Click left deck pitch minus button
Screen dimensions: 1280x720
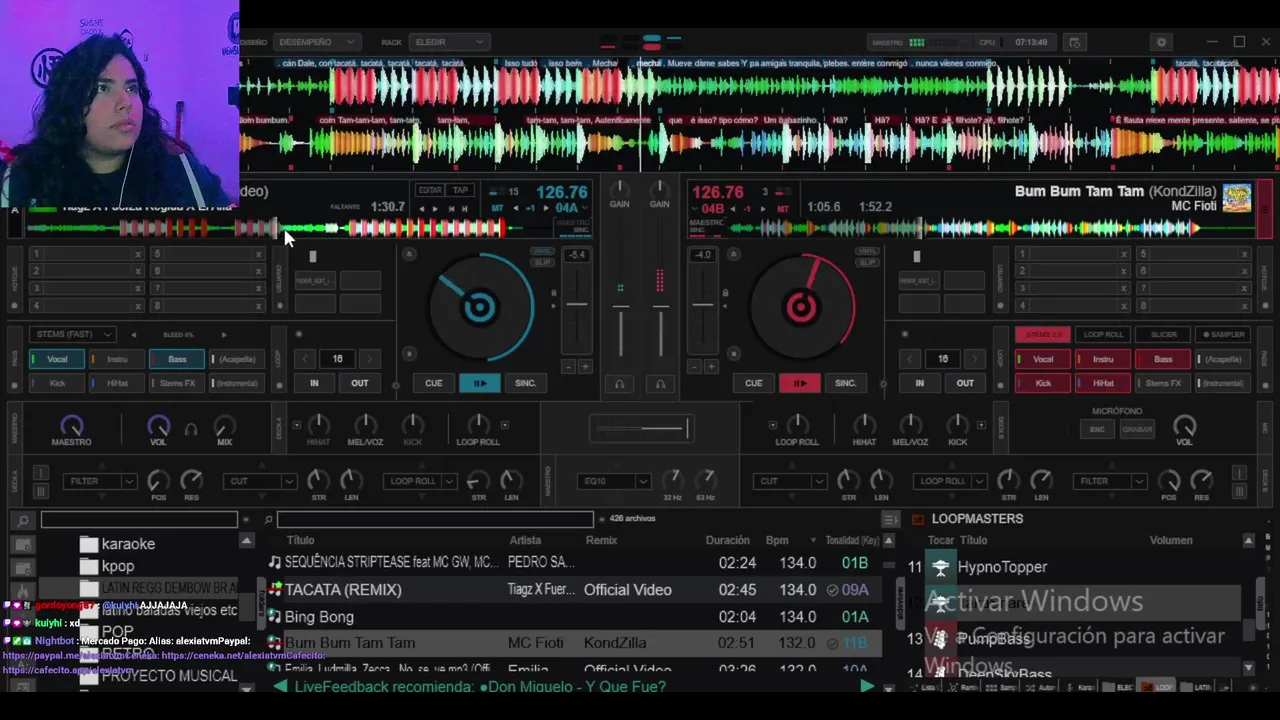(x=569, y=367)
